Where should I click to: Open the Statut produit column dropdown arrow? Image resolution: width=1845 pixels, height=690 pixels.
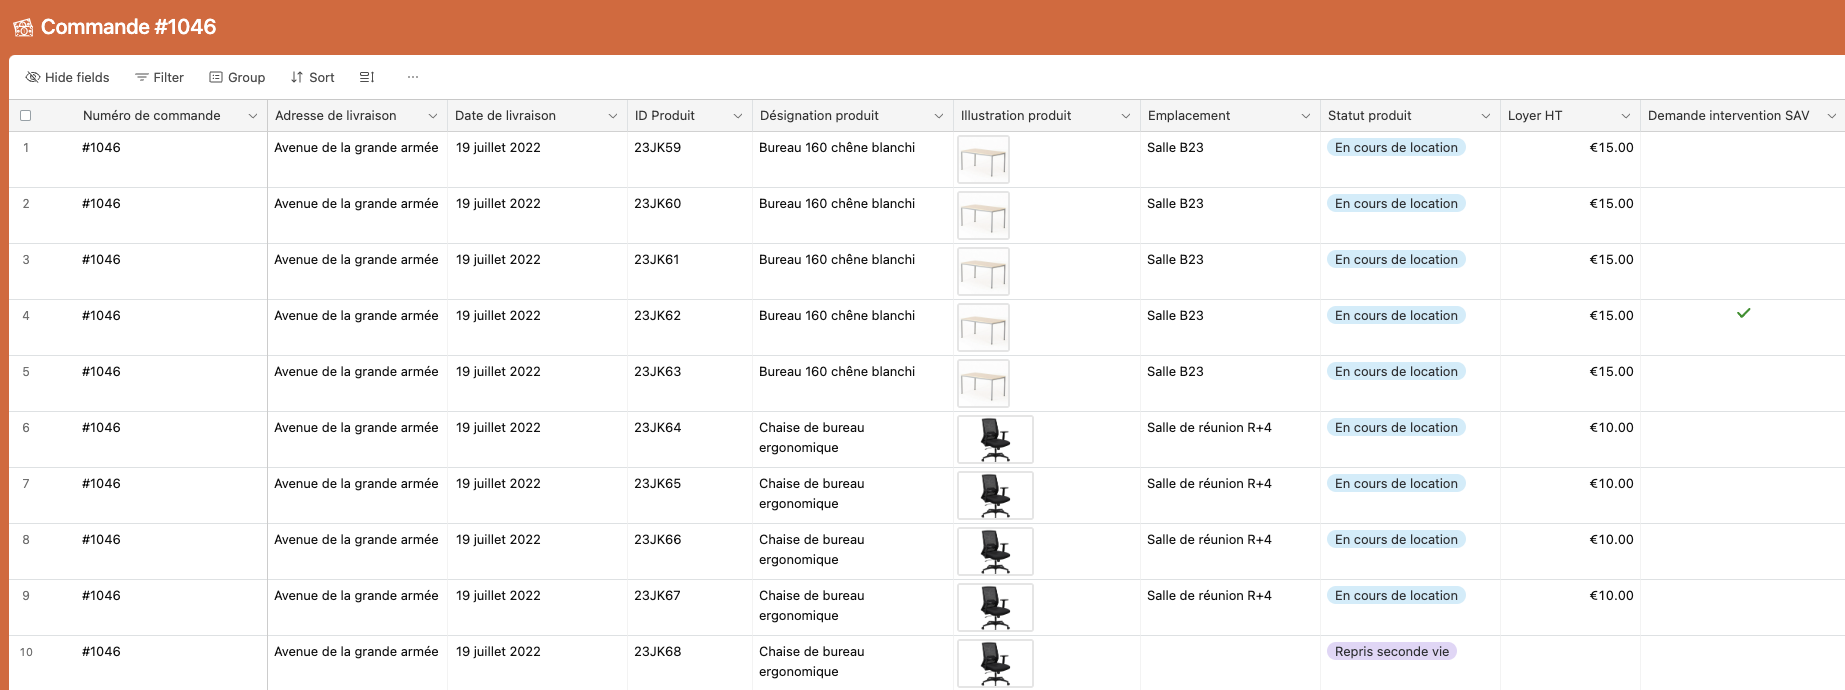click(x=1486, y=116)
